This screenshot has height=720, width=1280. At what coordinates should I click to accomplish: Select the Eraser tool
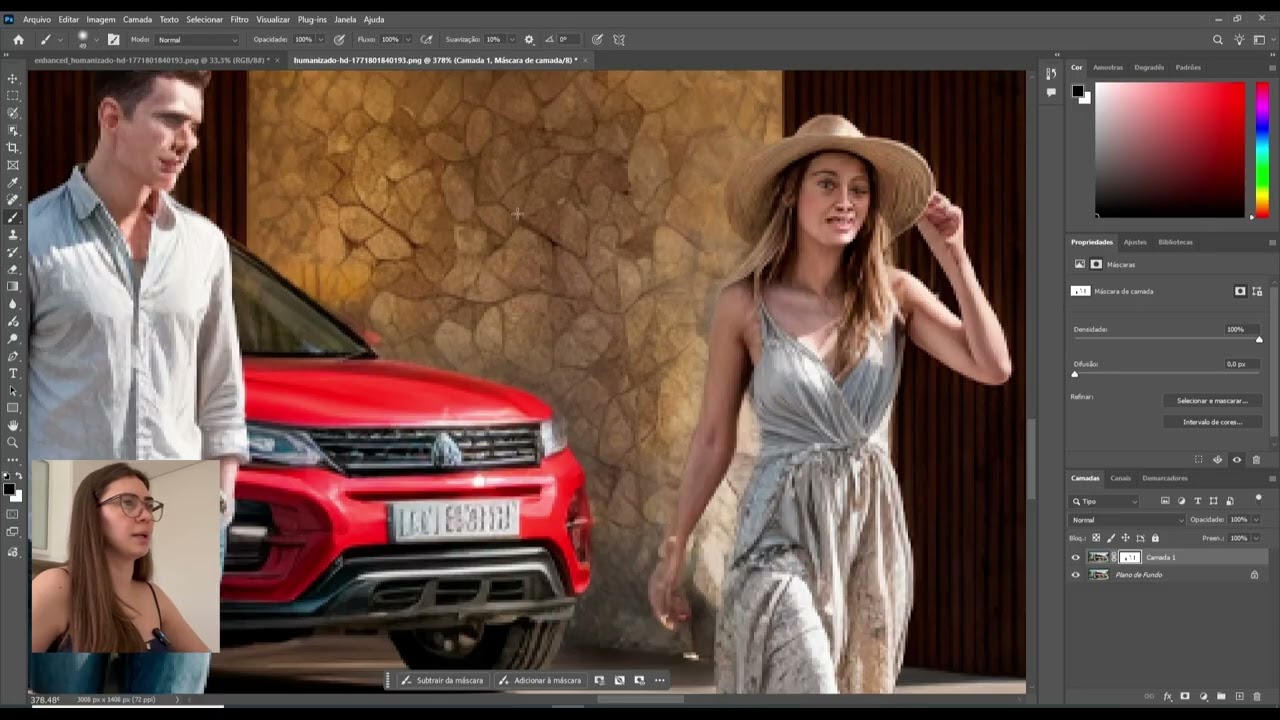13,269
